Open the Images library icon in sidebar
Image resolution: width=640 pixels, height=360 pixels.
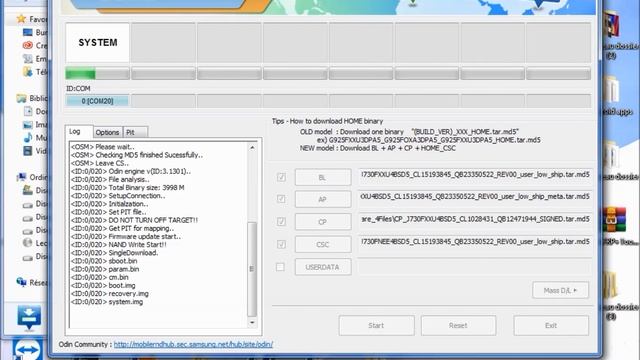click(x=28, y=124)
